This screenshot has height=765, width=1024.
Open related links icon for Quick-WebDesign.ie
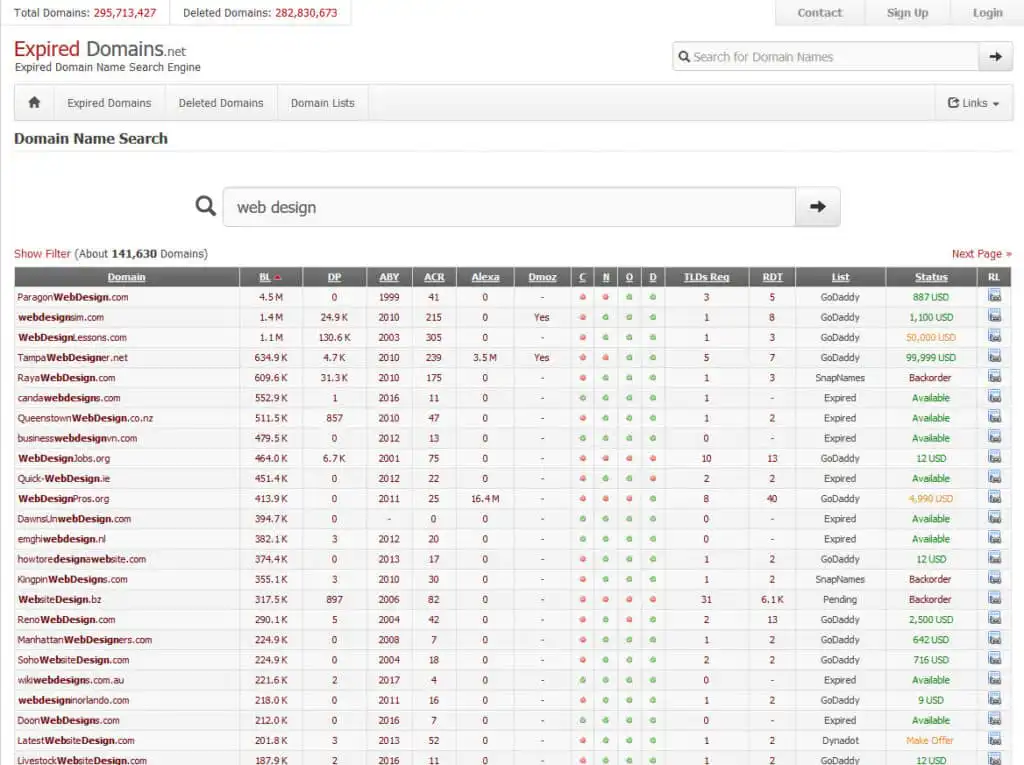(994, 478)
